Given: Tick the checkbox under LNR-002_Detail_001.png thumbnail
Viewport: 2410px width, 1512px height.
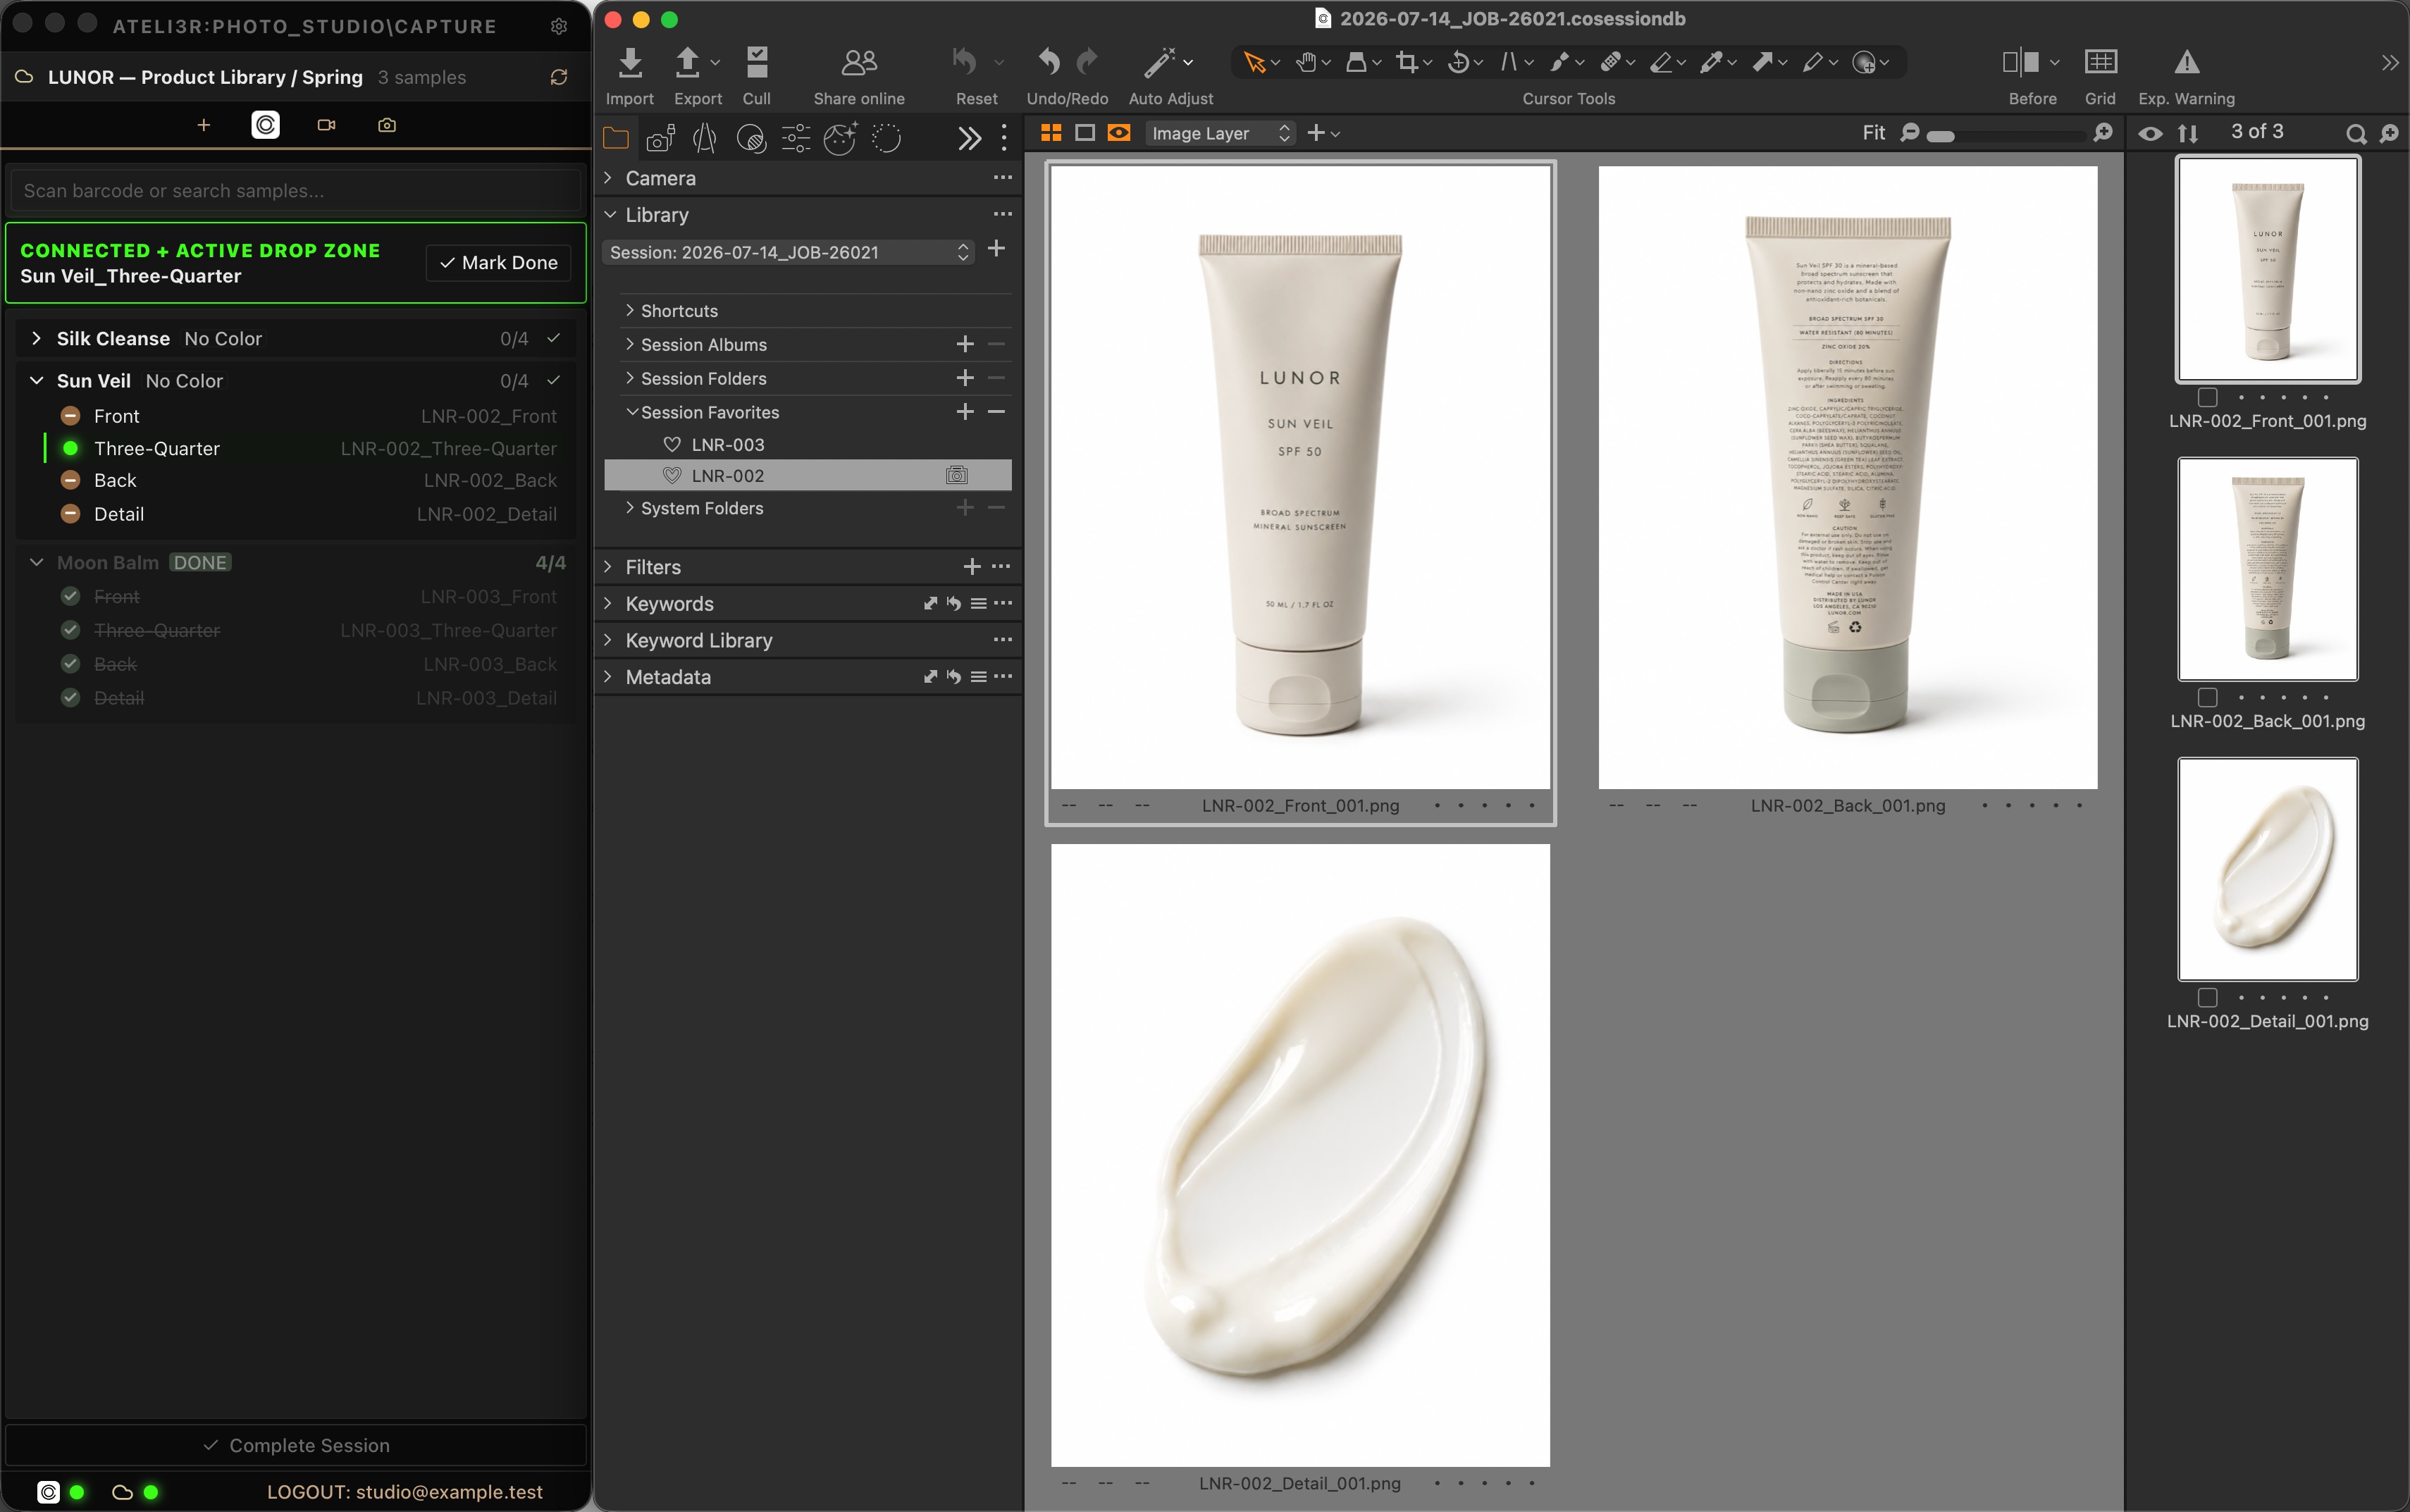Looking at the screenshot, I should pyautogui.click(x=2208, y=998).
